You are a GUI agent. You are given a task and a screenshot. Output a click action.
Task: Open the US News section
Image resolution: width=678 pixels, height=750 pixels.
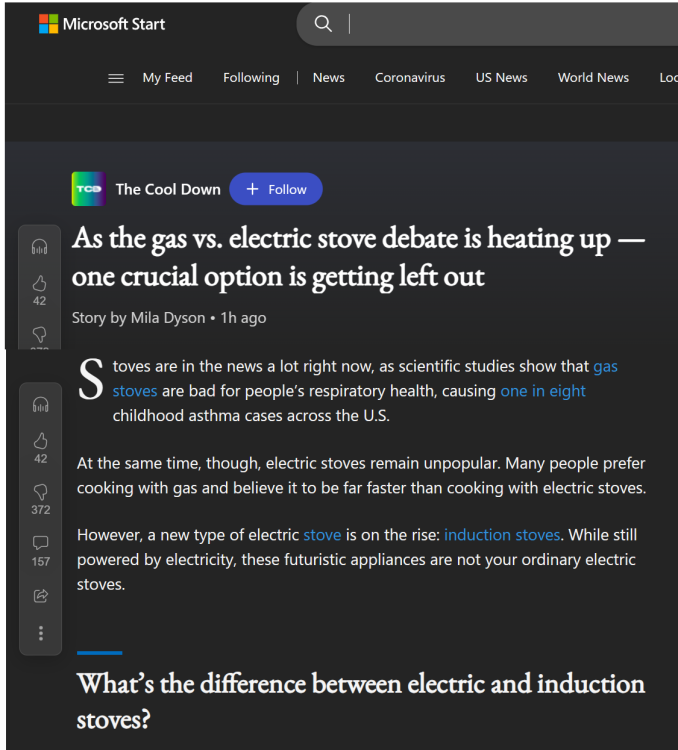pos(501,78)
